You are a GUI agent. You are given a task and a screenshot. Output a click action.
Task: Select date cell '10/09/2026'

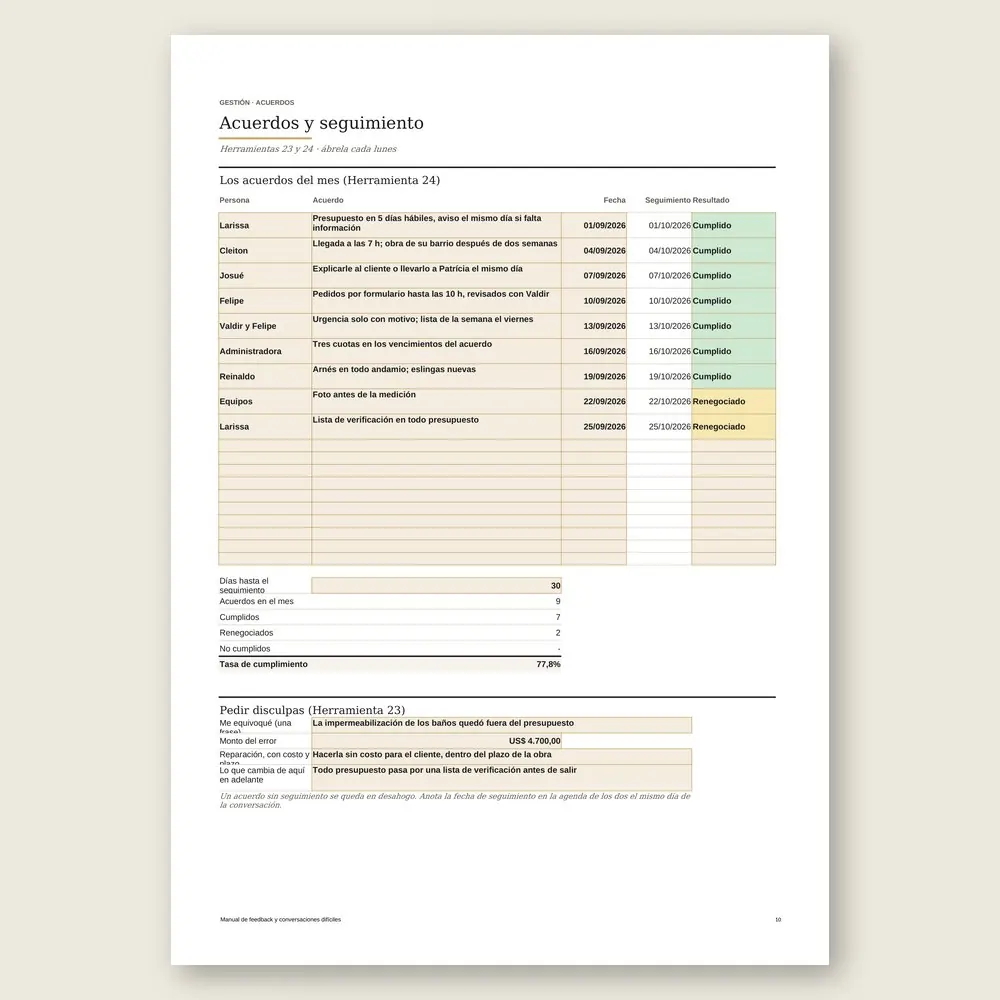pos(594,300)
